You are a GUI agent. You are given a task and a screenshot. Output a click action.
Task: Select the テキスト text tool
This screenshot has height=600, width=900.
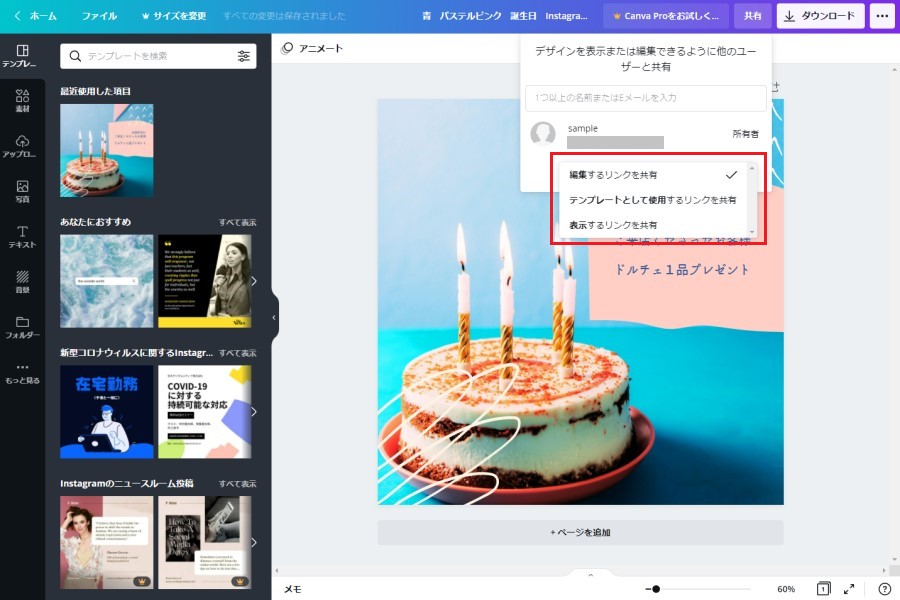click(22, 236)
